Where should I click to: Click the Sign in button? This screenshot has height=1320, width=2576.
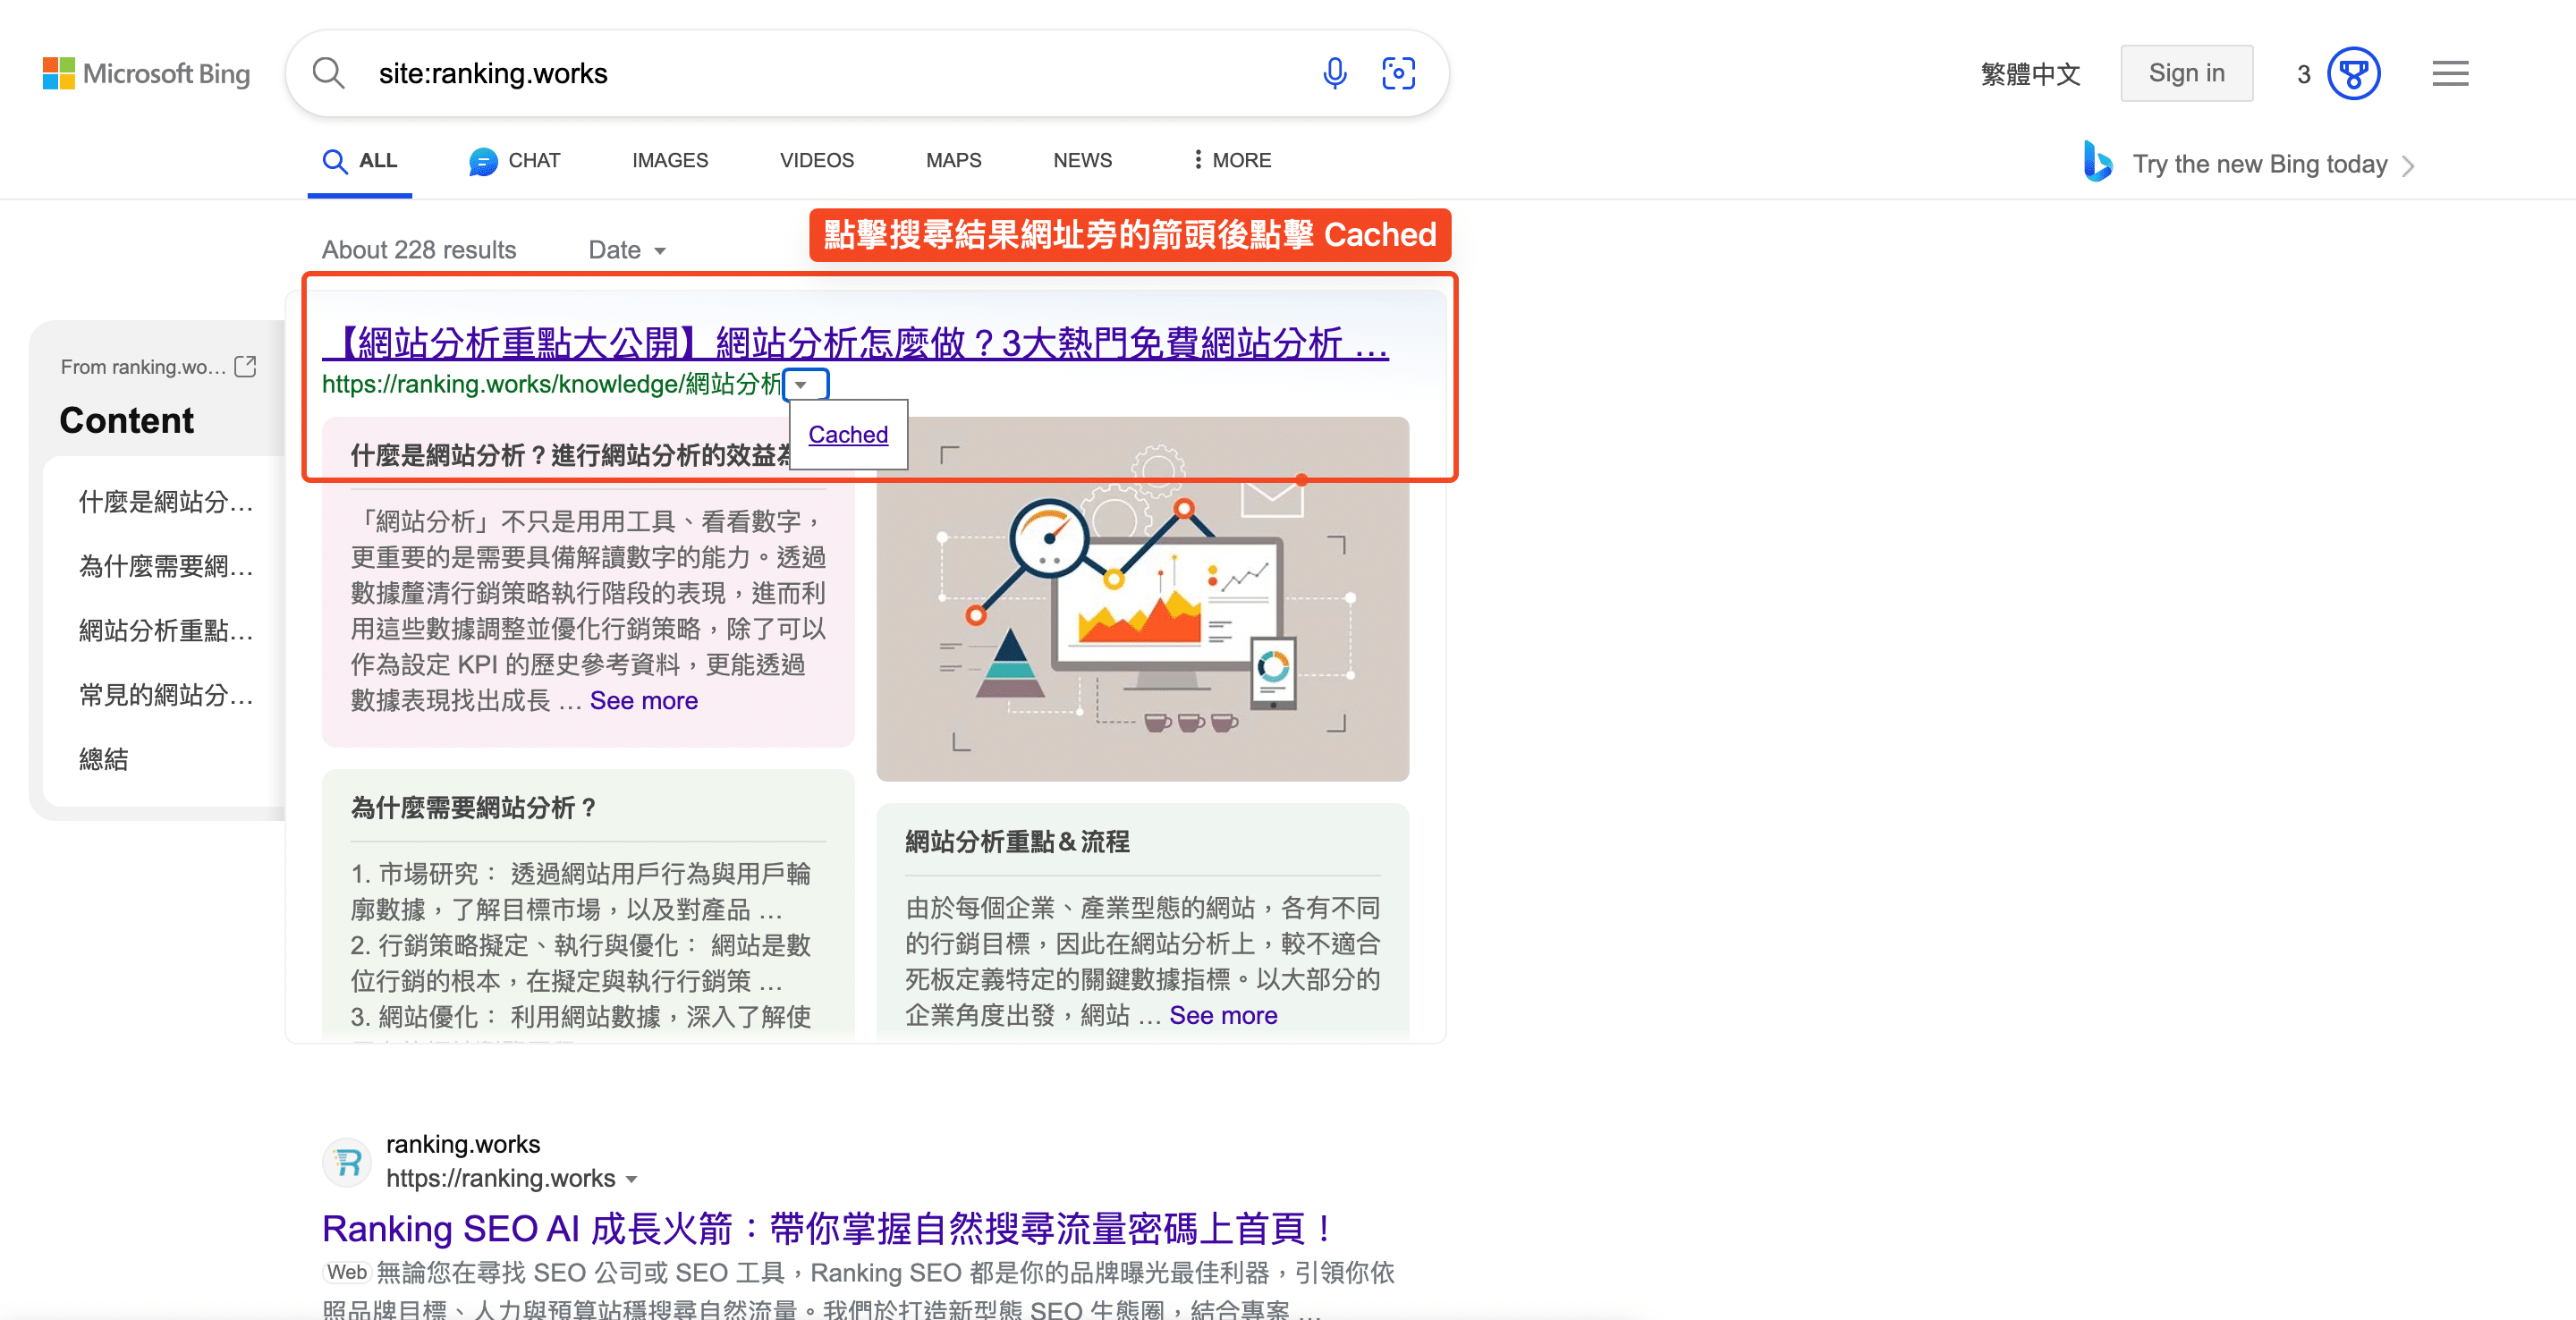(2186, 73)
